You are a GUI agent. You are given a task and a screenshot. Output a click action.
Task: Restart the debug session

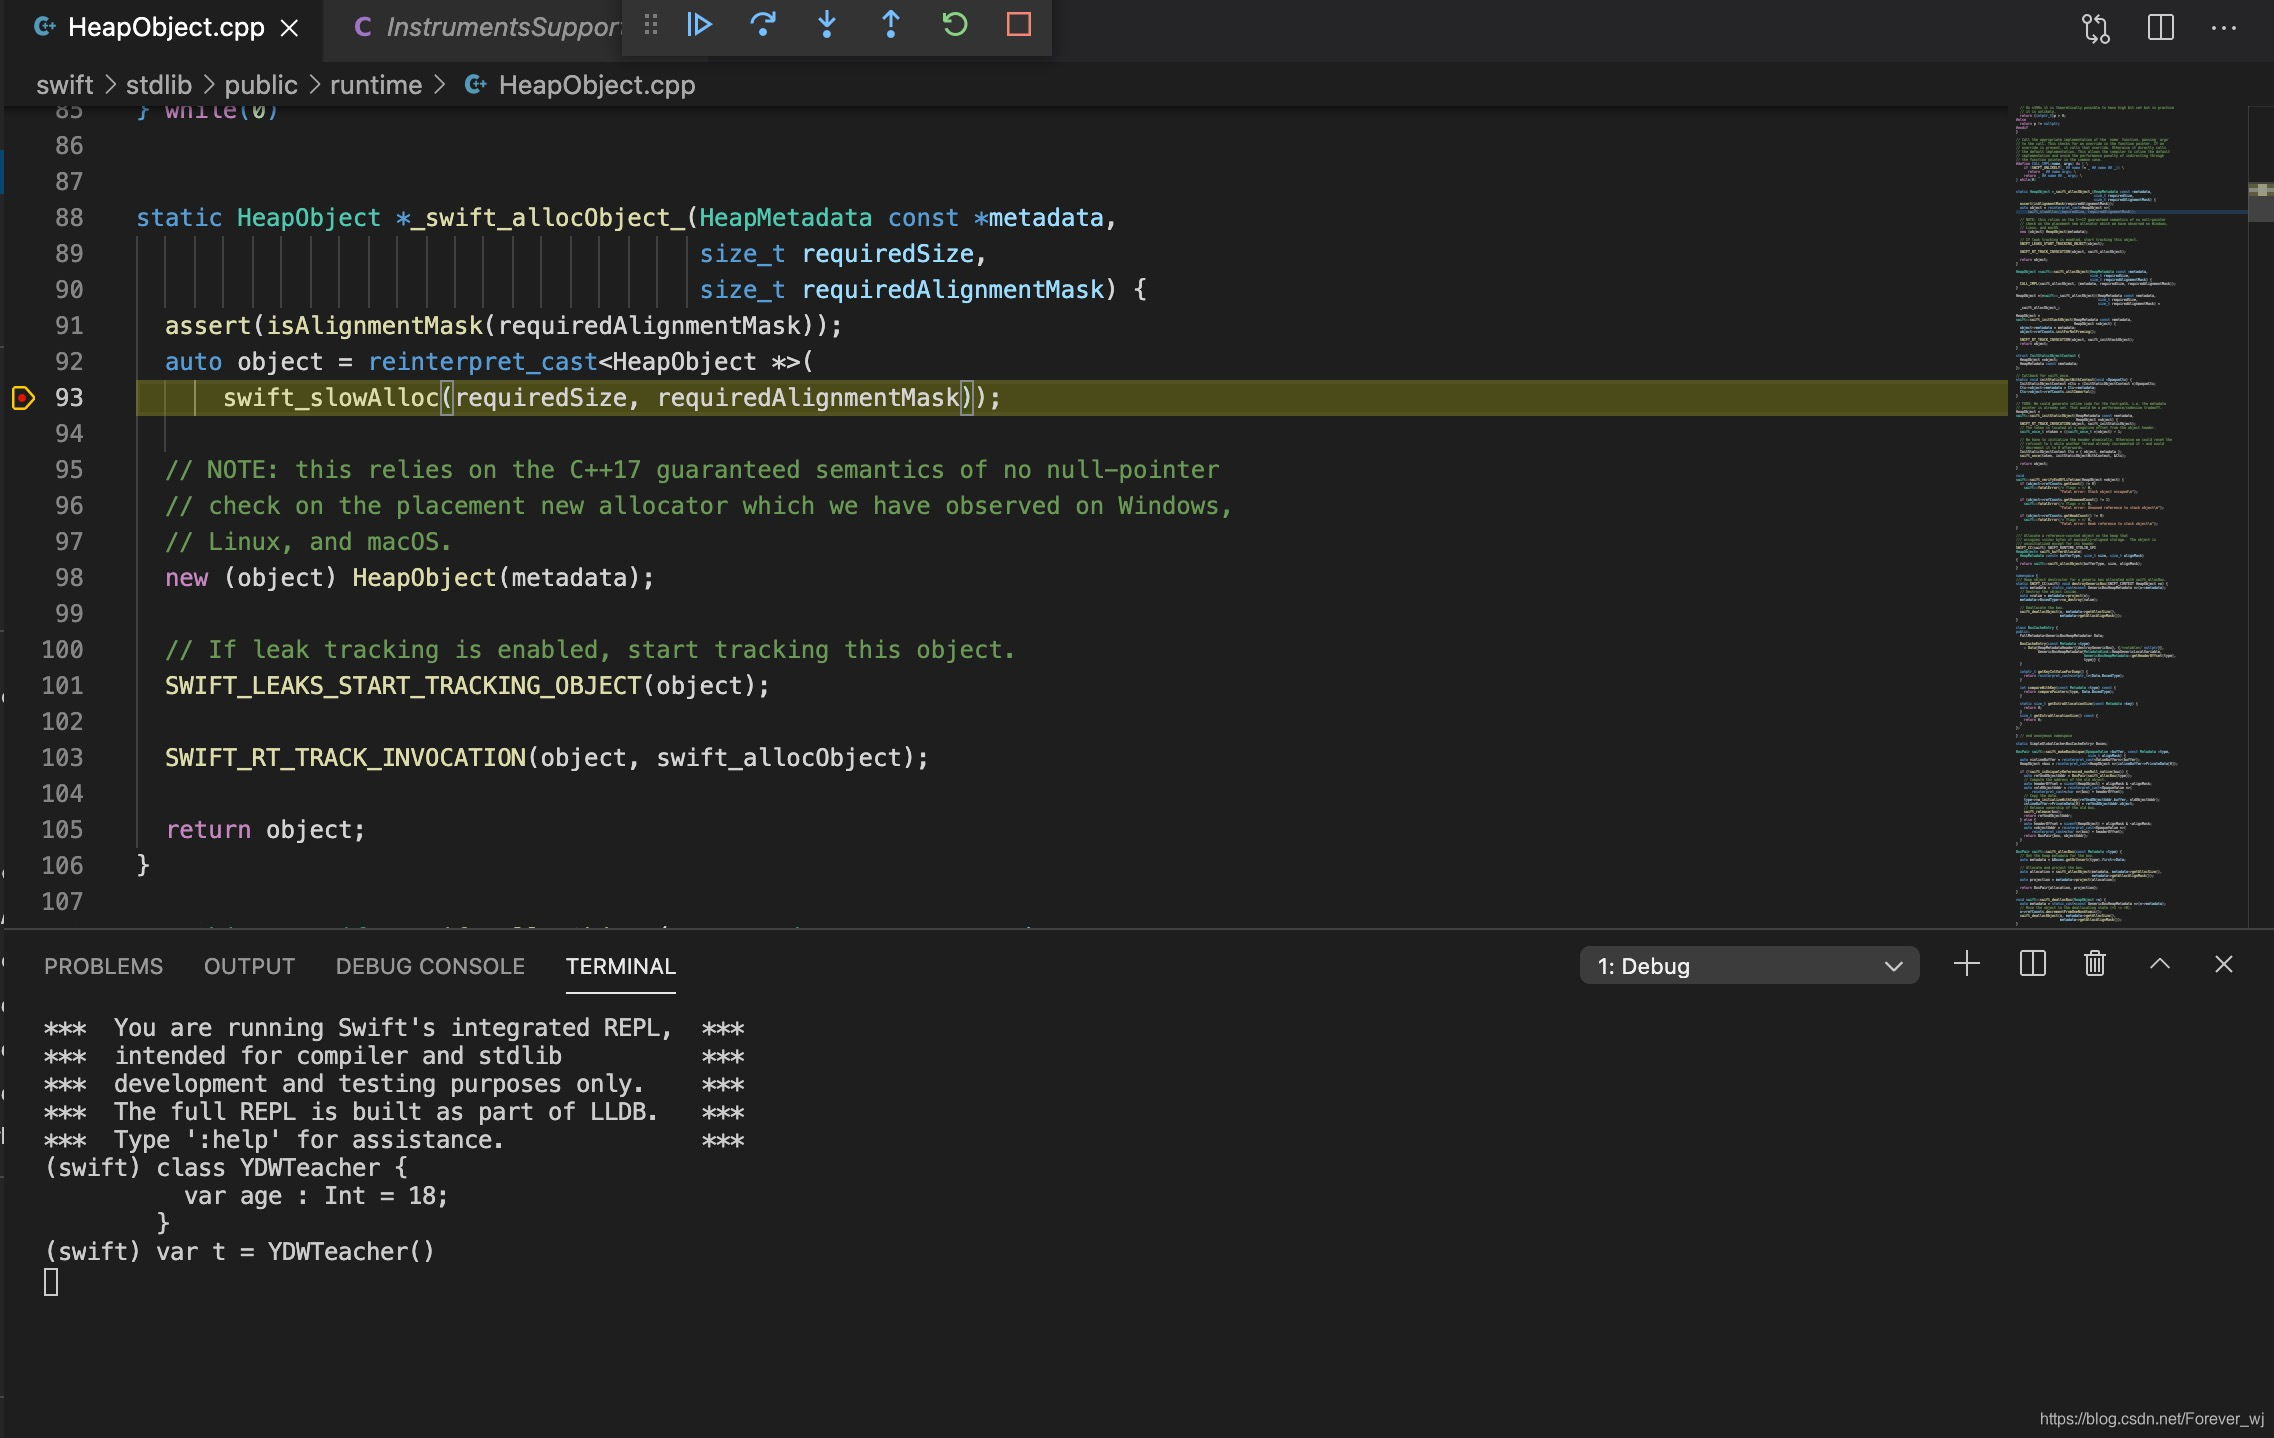(x=955, y=25)
